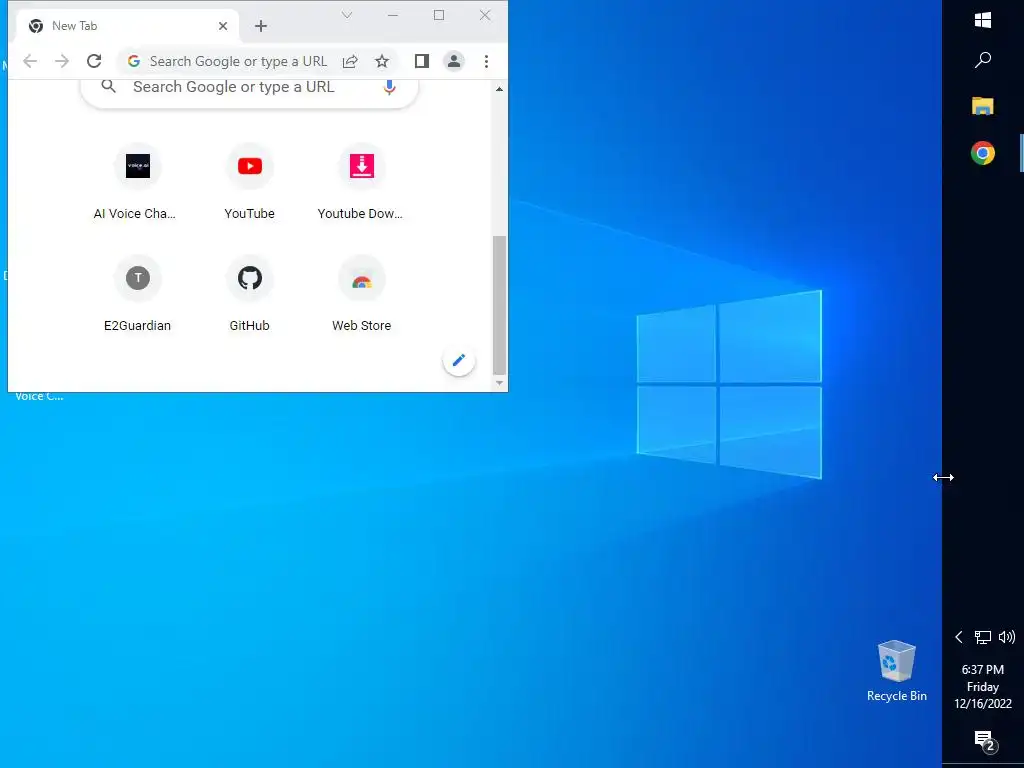Go forward with the forward arrow
The image size is (1024, 768).
(x=62, y=61)
